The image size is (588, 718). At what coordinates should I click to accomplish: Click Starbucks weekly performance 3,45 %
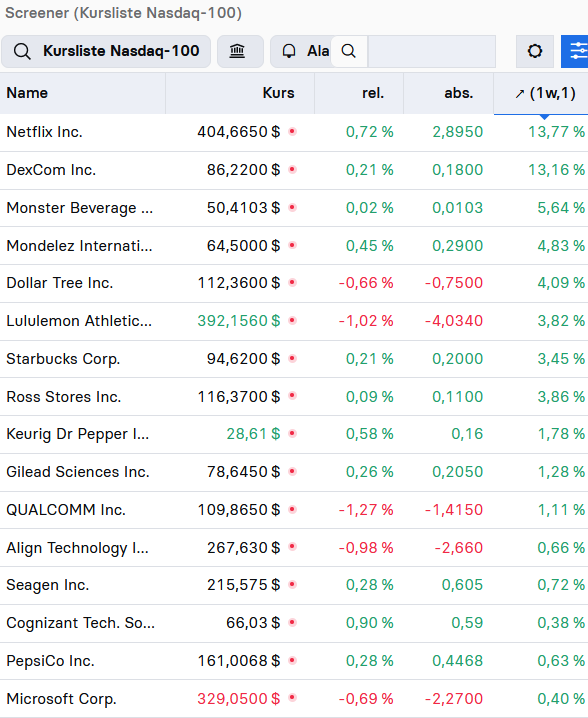tap(561, 359)
